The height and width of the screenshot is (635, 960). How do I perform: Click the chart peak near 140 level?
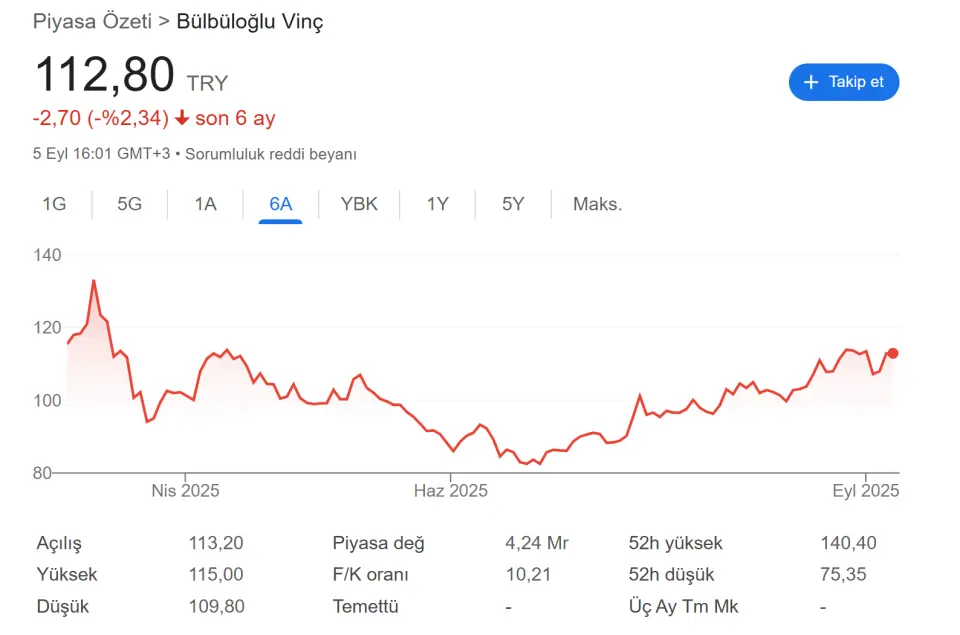click(x=94, y=280)
